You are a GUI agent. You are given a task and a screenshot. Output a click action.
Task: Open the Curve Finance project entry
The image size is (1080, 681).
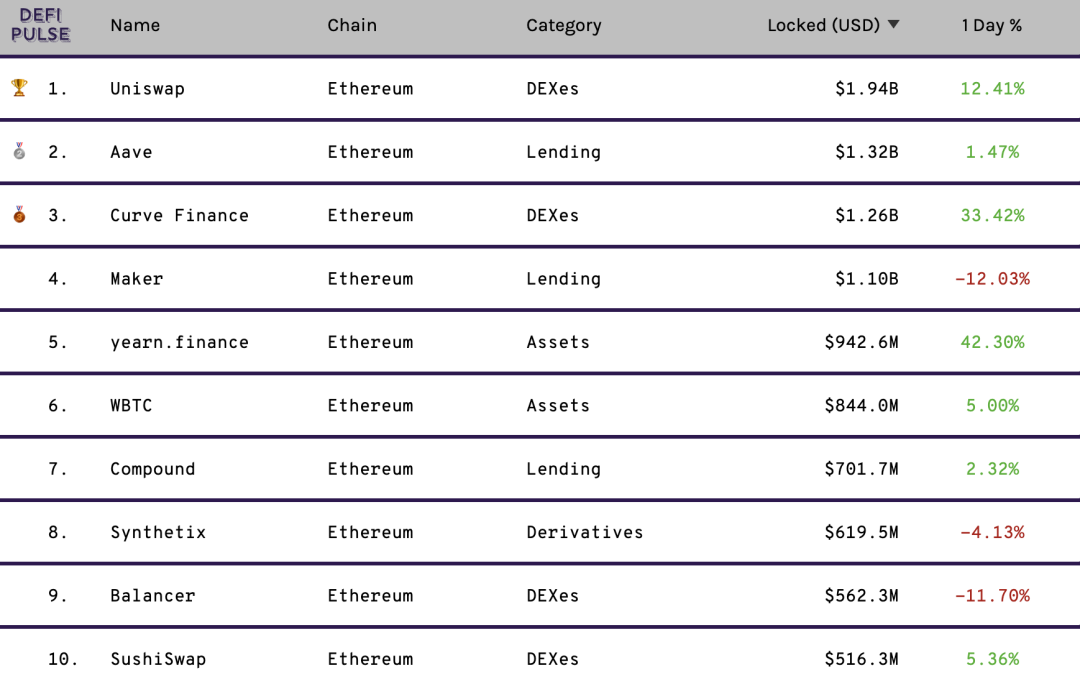[x=179, y=216]
